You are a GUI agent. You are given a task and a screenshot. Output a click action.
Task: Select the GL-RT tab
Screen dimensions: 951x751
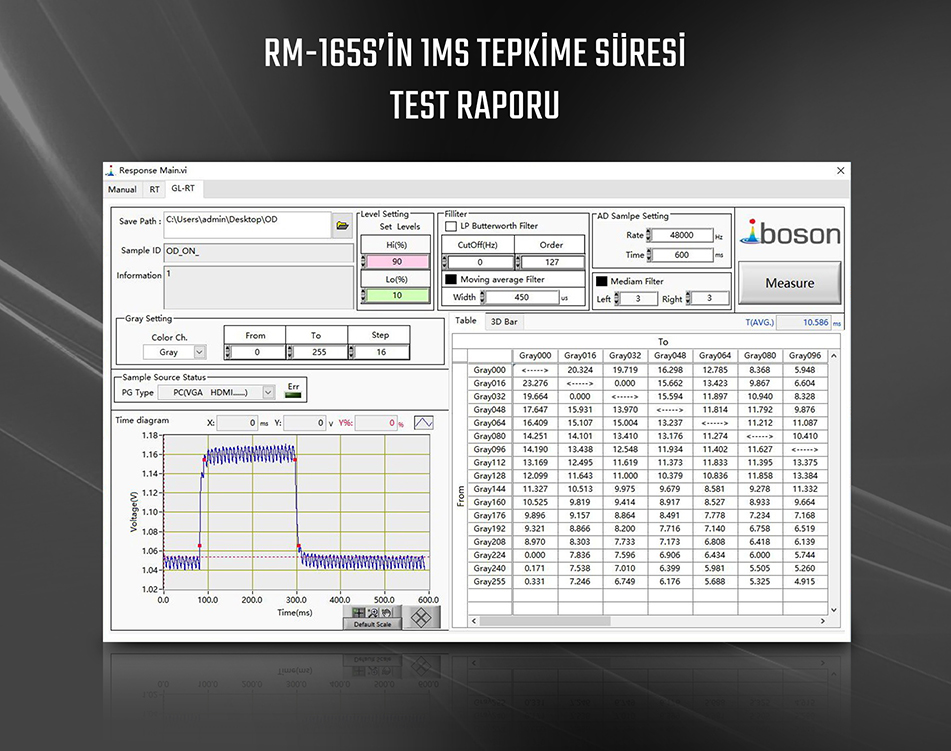183,189
